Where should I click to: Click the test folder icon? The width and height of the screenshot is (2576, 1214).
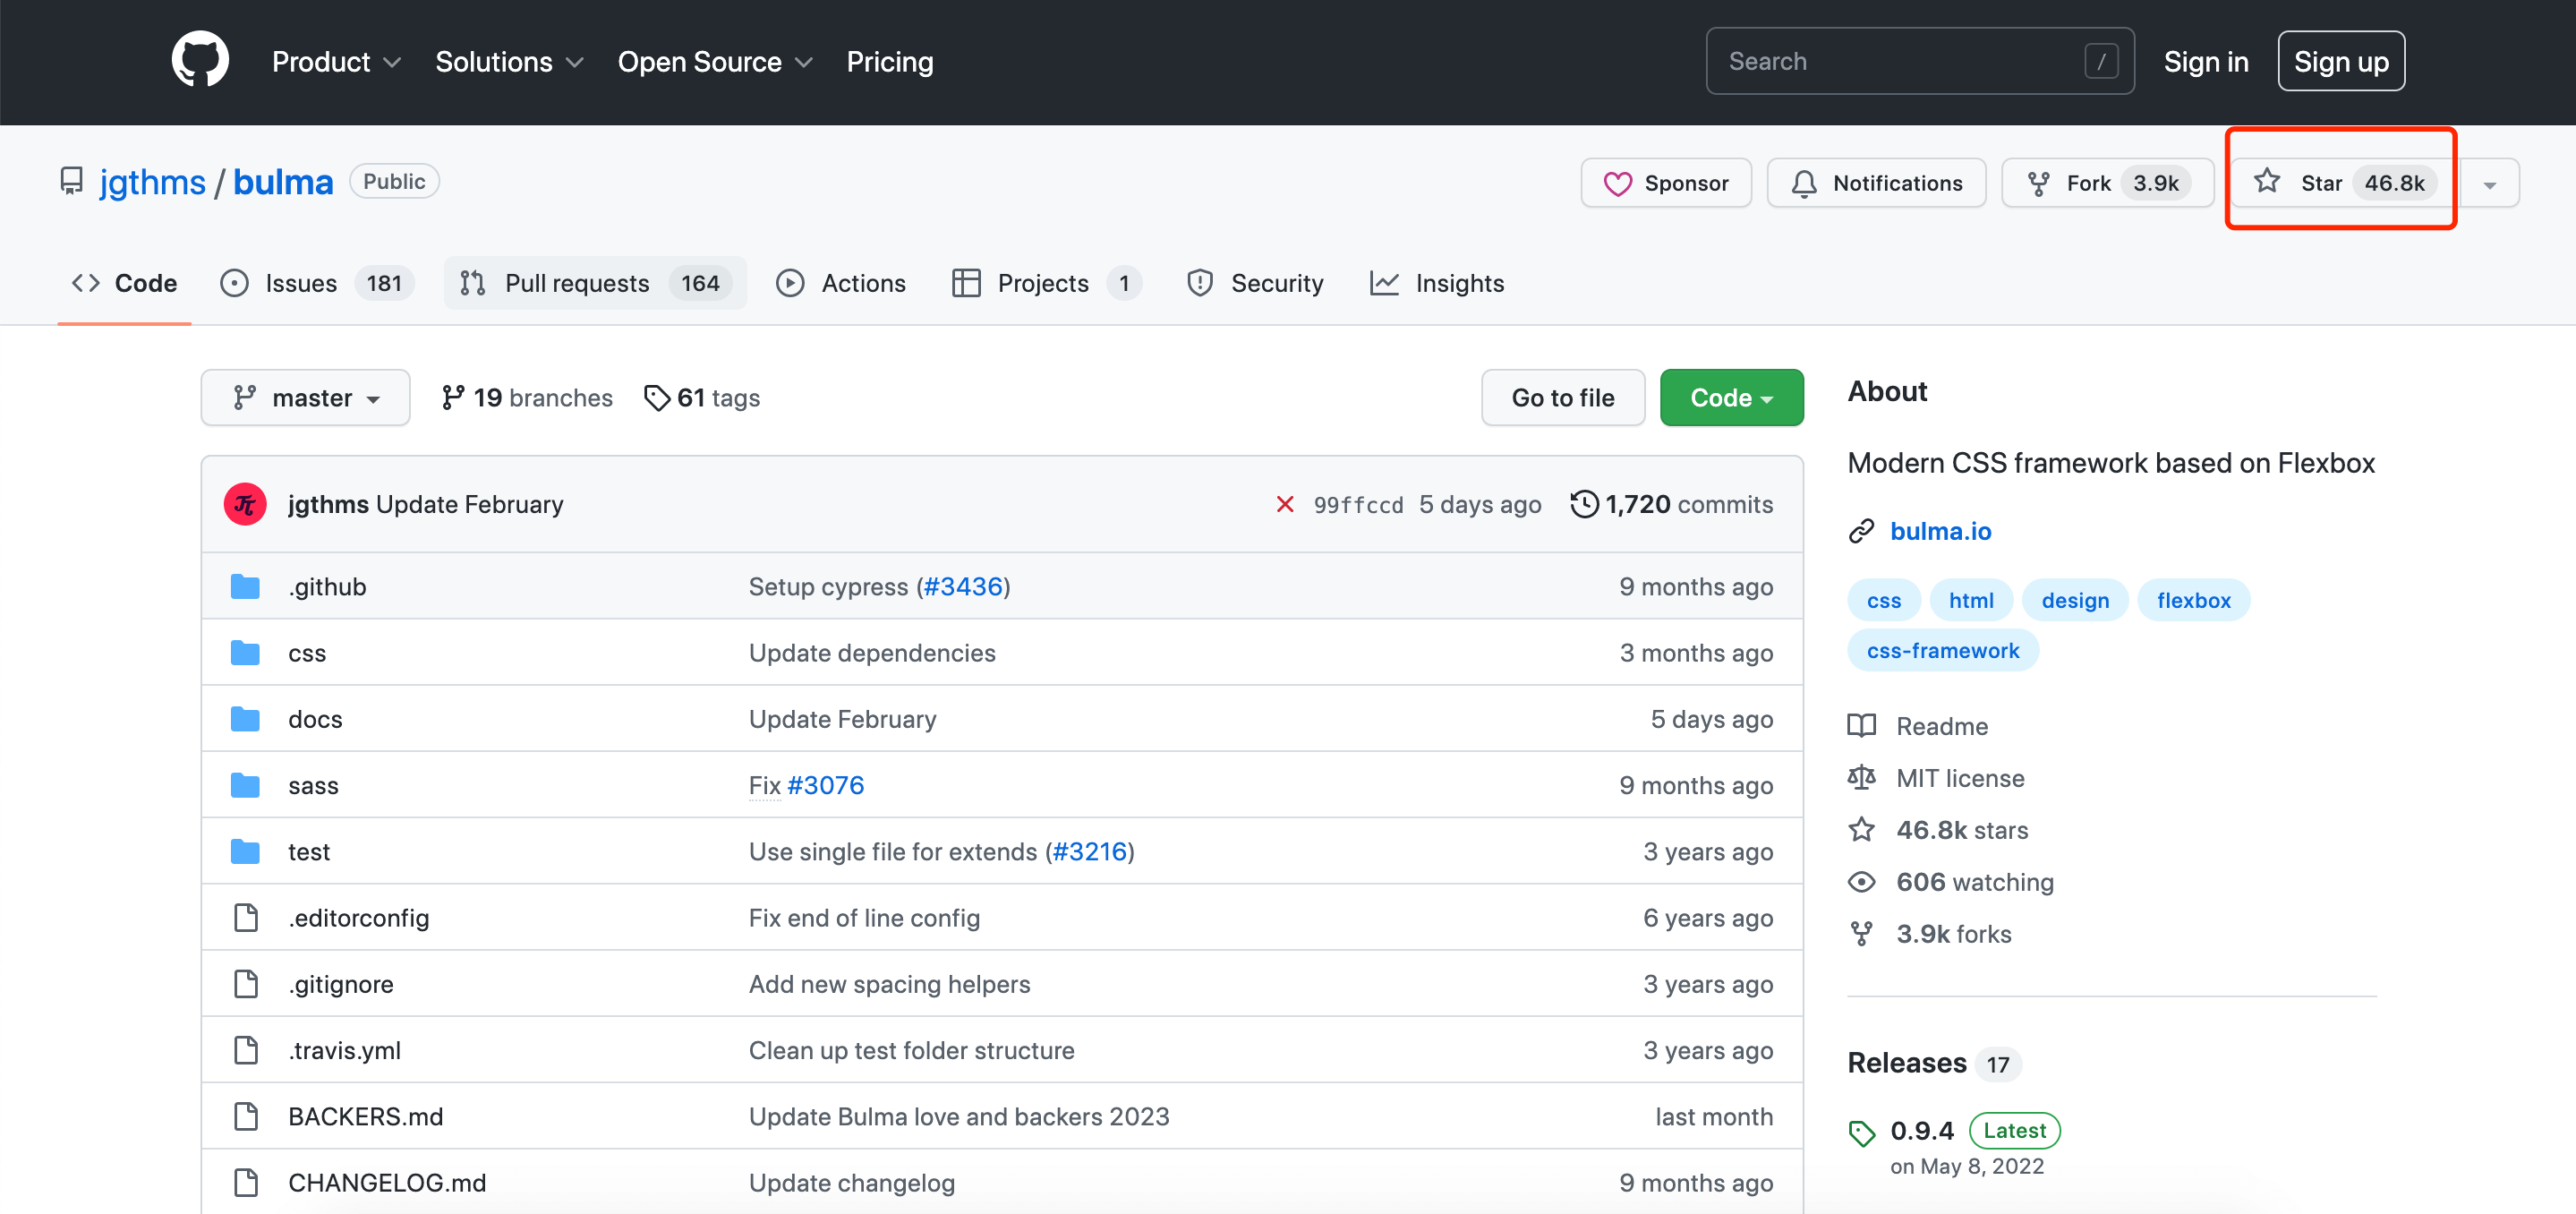point(245,851)
